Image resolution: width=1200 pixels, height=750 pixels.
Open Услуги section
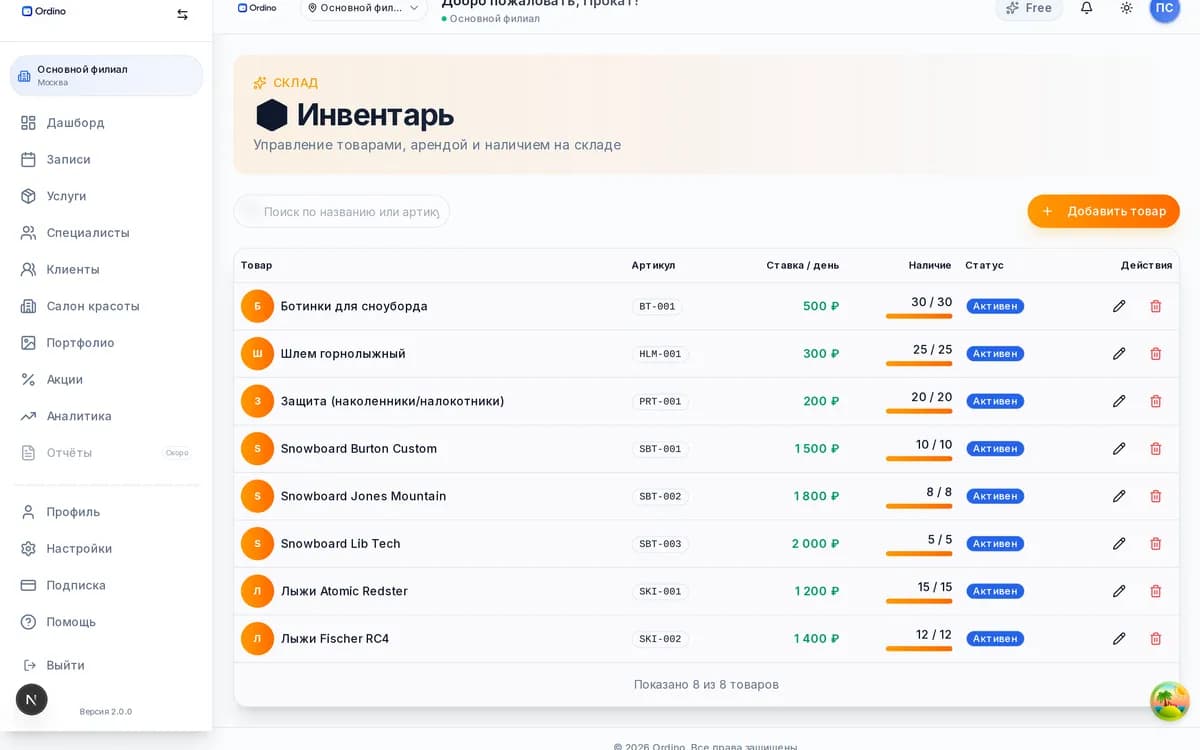click(106, 196)
